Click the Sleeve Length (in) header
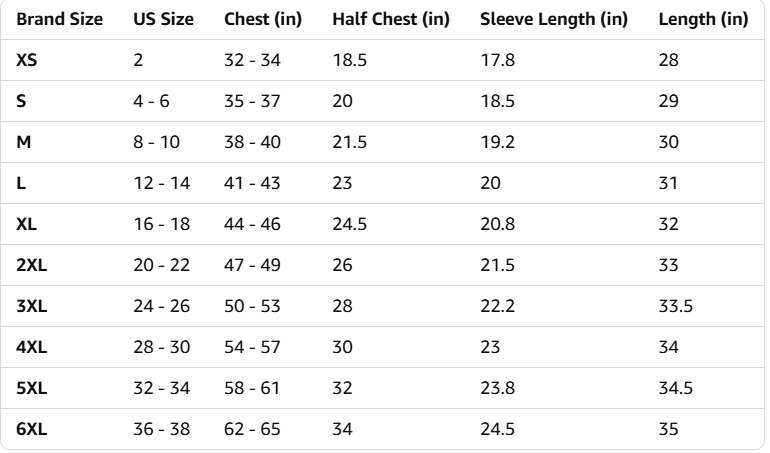Image resolution: width=770 pixels, height=453 pixels. click(x=553, y=20)
